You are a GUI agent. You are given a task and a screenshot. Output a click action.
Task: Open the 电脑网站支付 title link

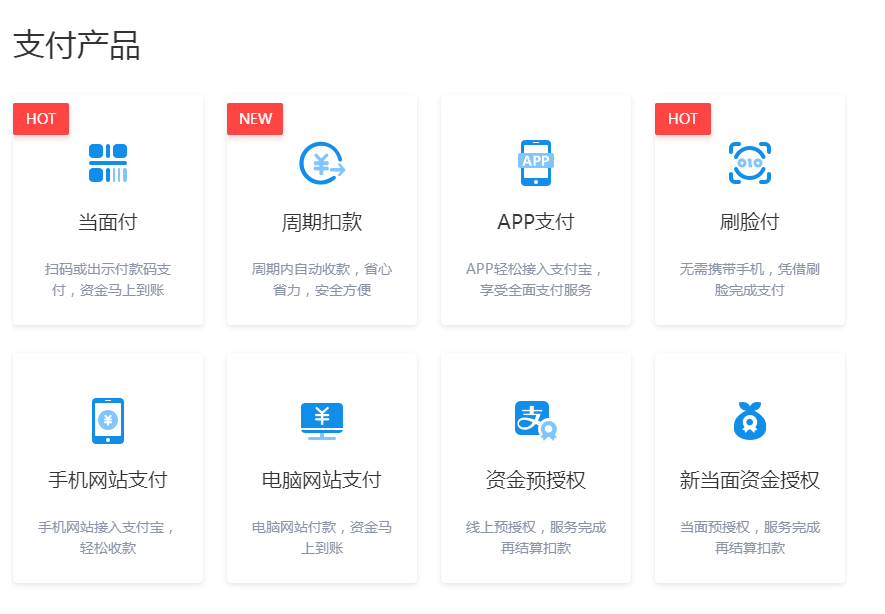pyautogui.click(x=322, y=480)
